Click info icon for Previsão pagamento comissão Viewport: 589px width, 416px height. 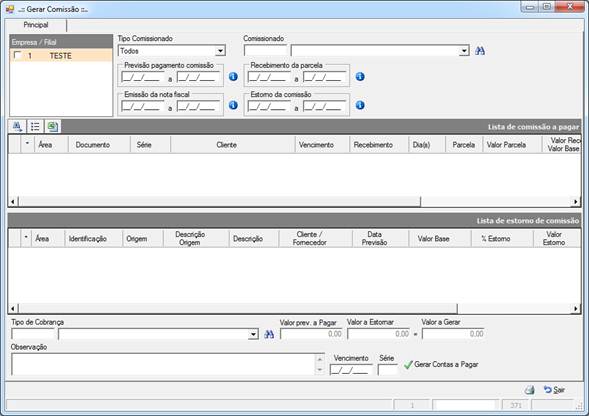coord(233,77)
